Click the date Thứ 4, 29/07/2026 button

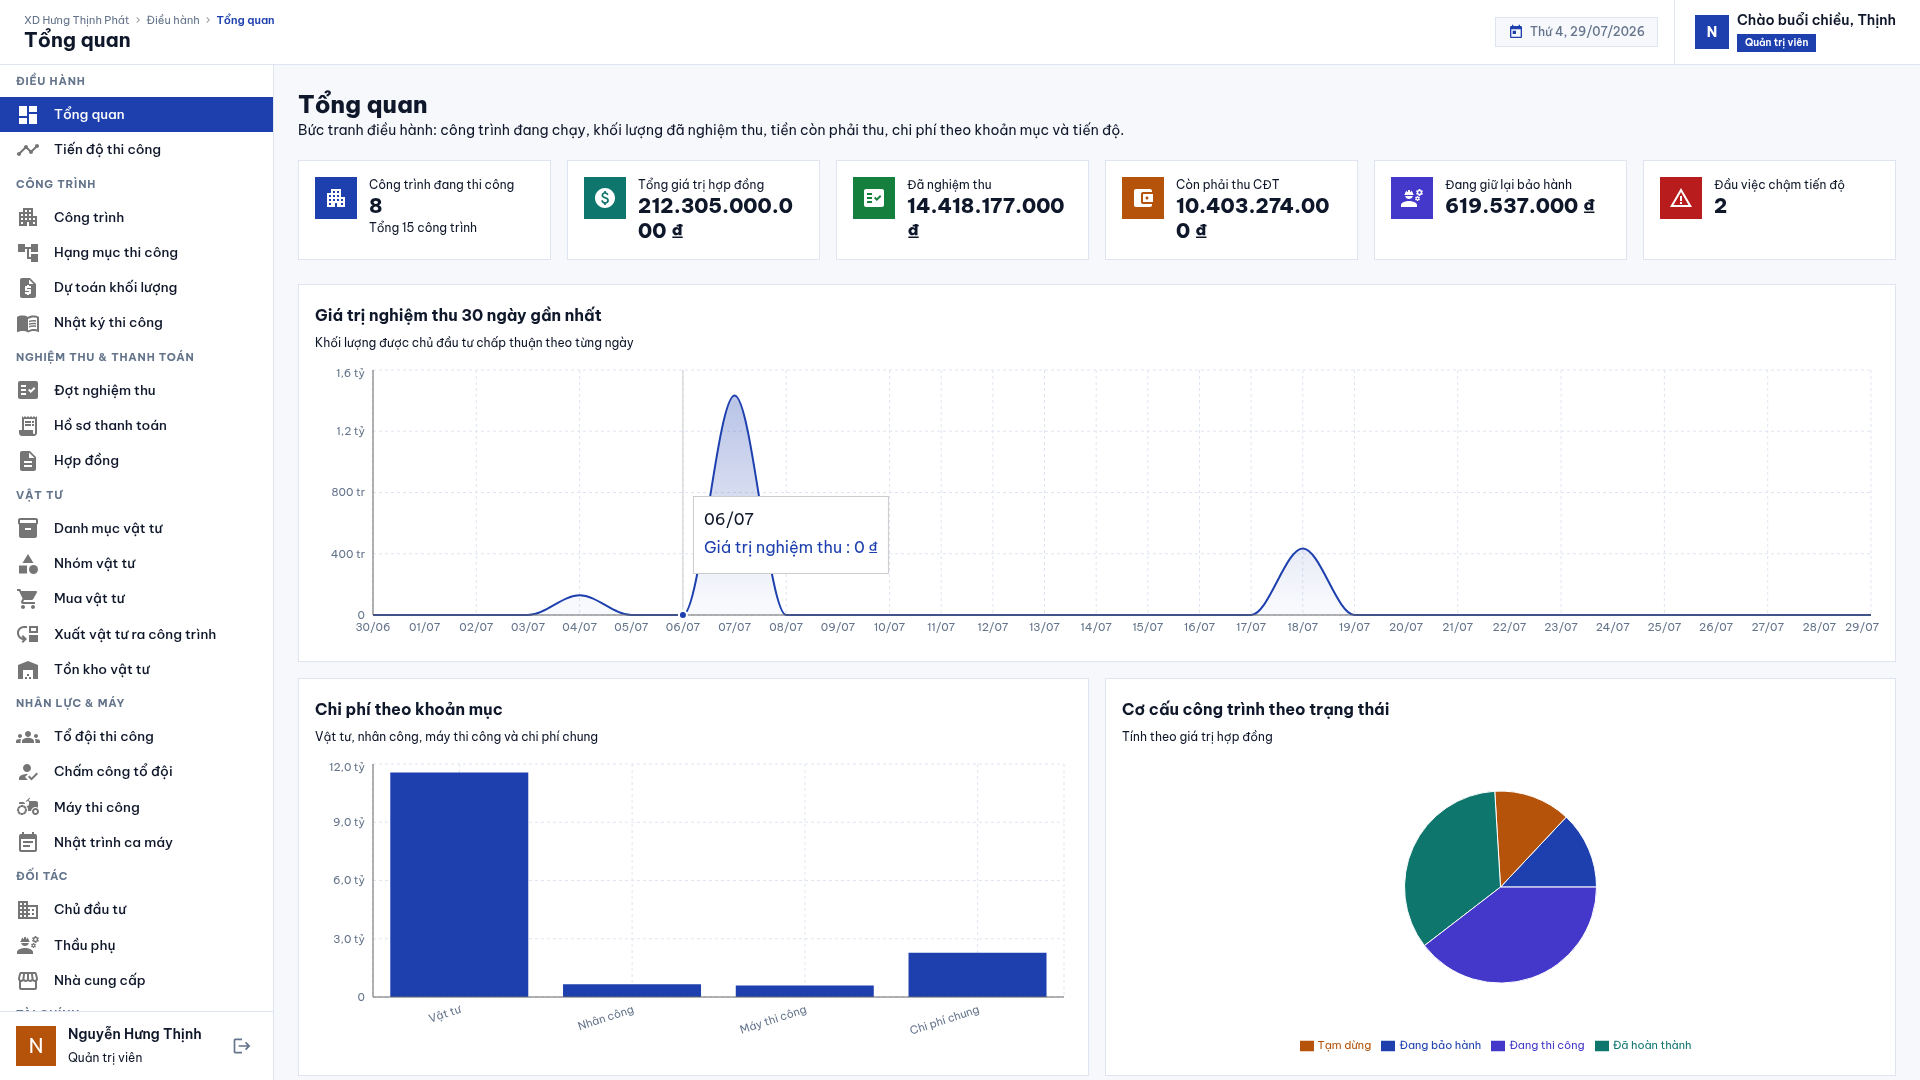click(1576, 32)
